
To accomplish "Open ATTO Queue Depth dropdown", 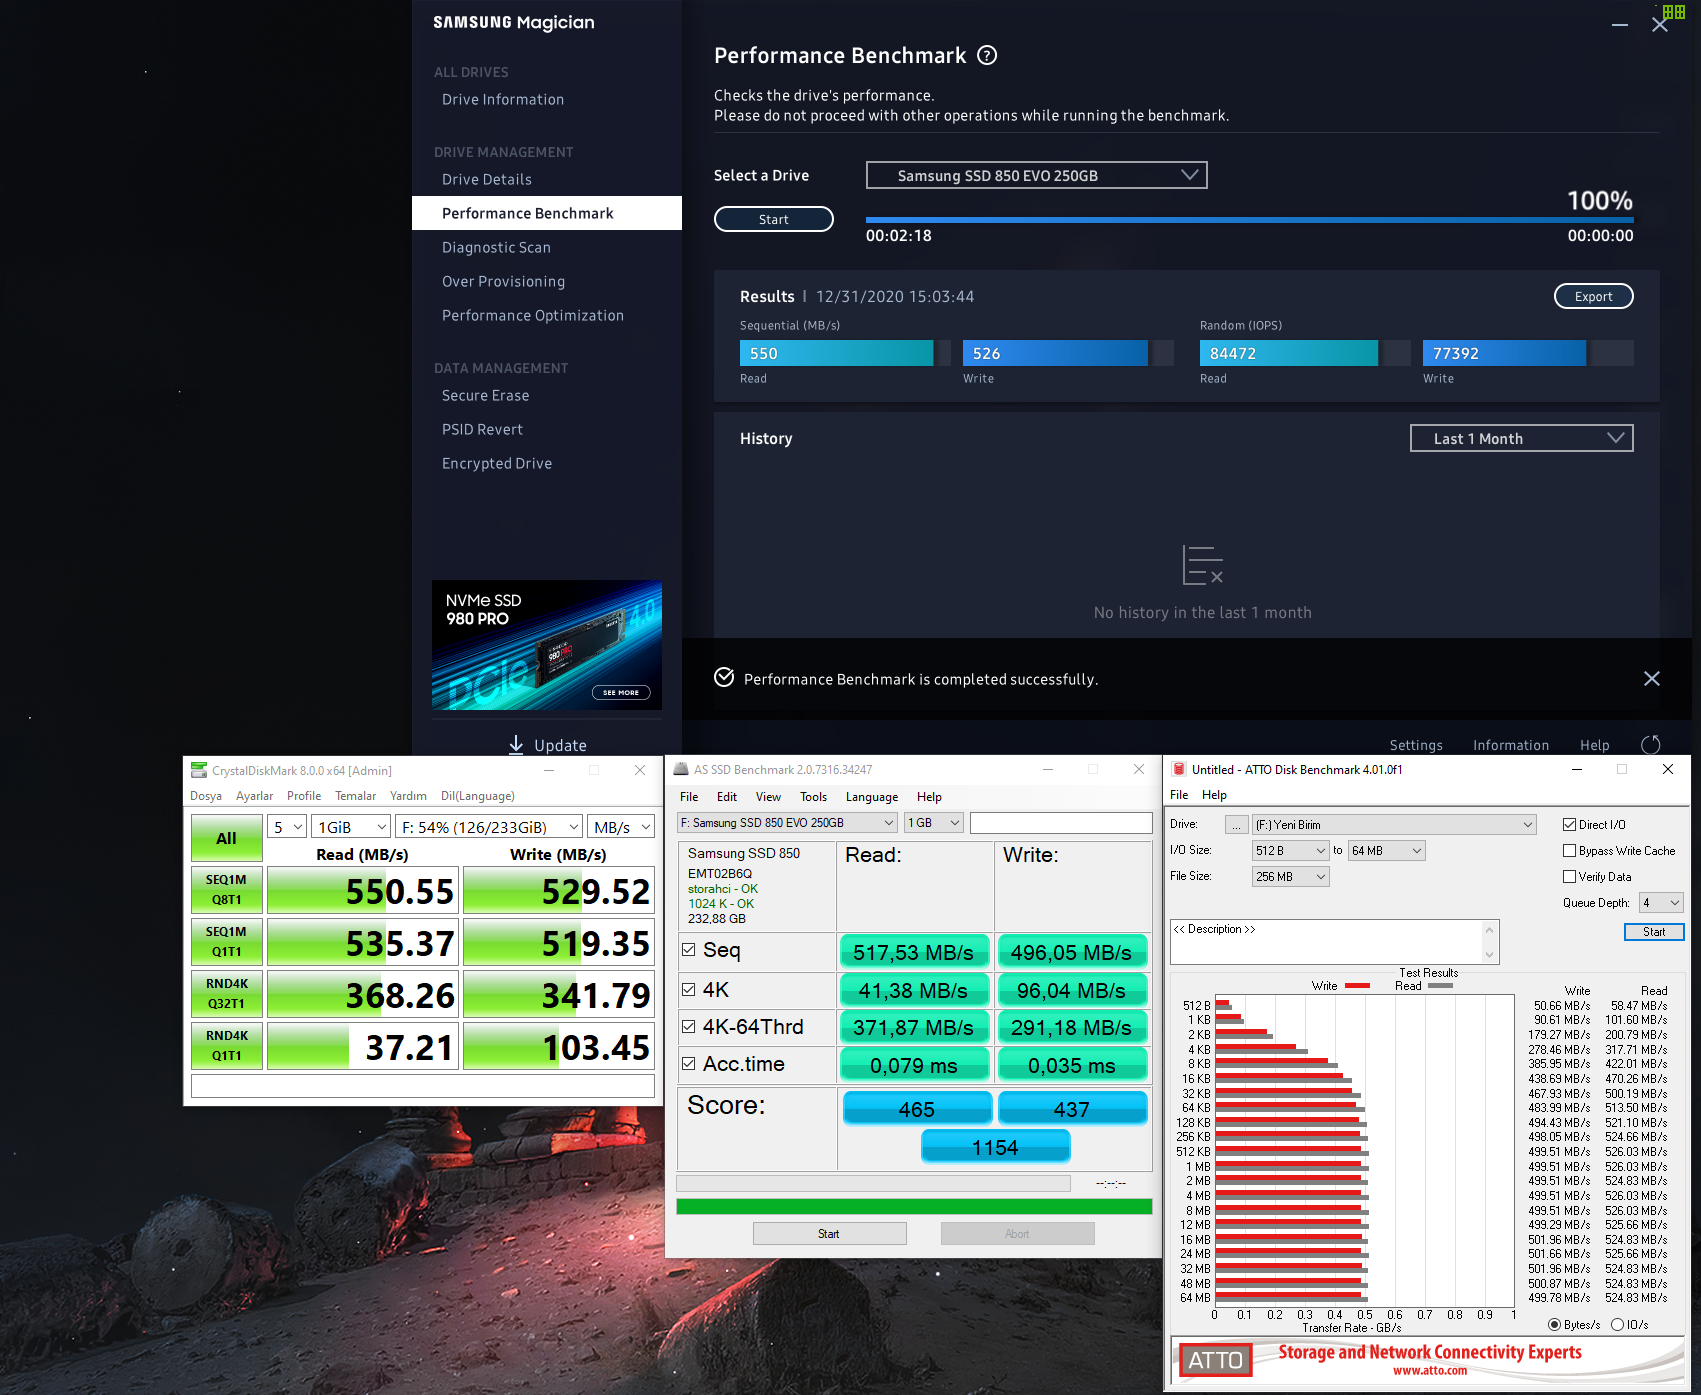I will coord(1661,903).
